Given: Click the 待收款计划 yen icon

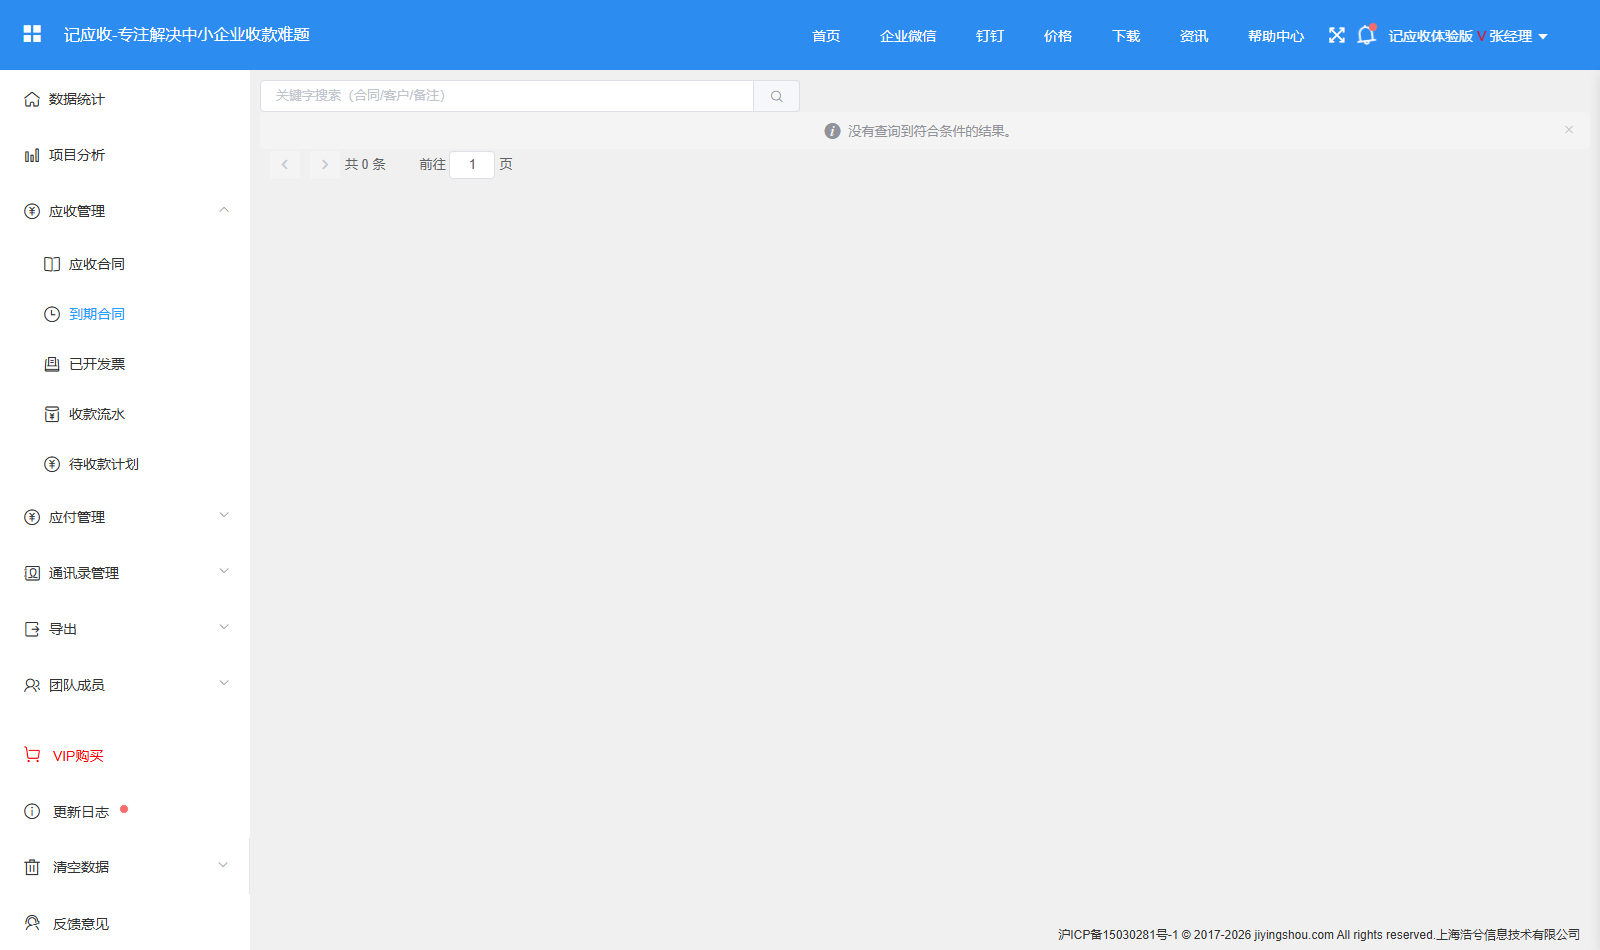Looking at the screenshot, I should click(x=52, y=464).
